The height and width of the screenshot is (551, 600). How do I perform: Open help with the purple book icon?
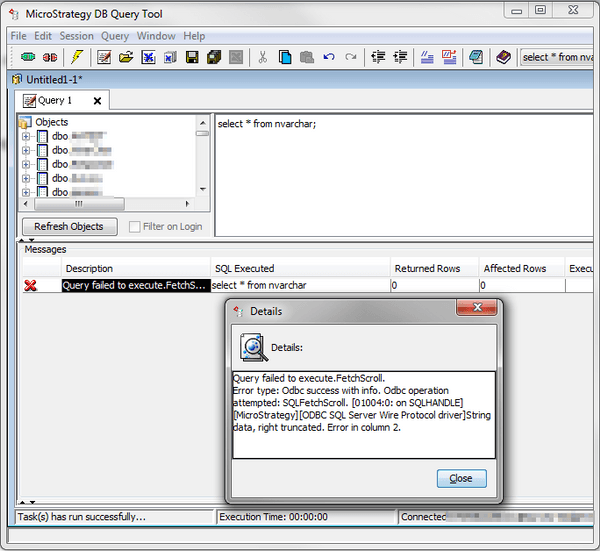504,57
